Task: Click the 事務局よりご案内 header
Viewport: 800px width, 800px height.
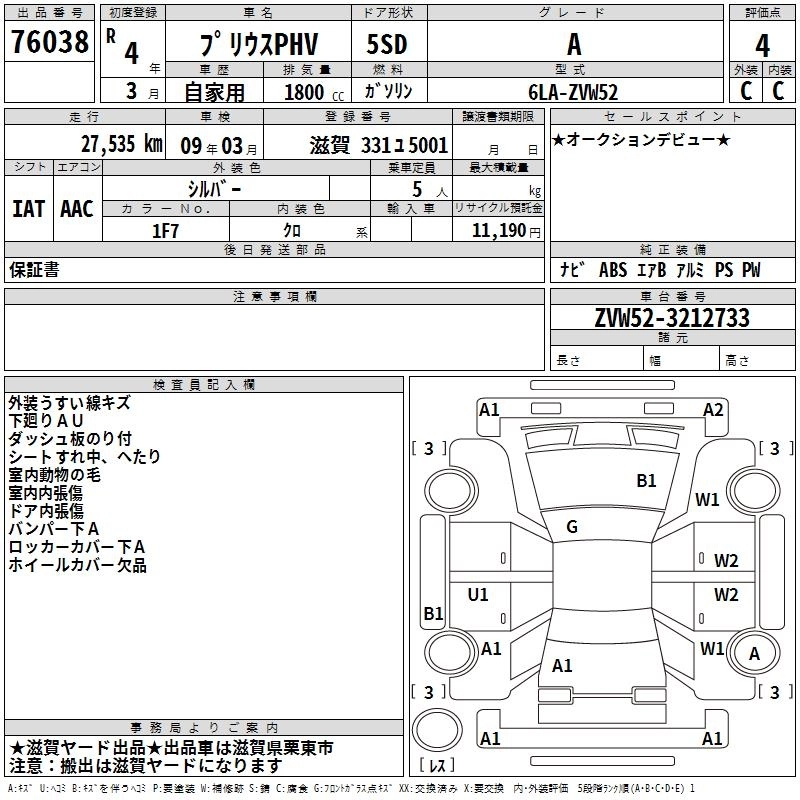Action: point(204,727)
